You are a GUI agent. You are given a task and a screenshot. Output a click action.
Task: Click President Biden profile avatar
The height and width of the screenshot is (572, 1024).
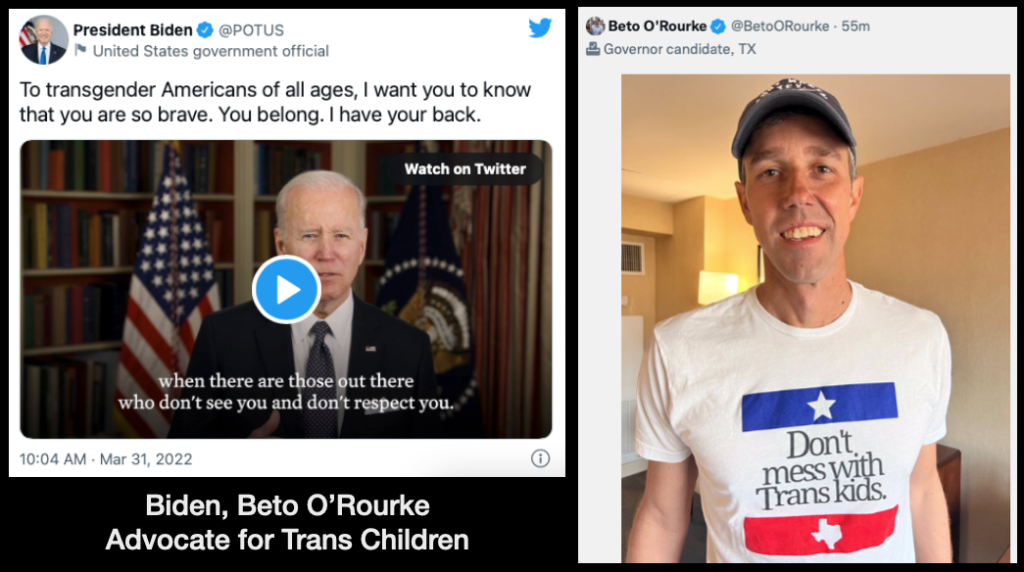[x=43, y=39]
